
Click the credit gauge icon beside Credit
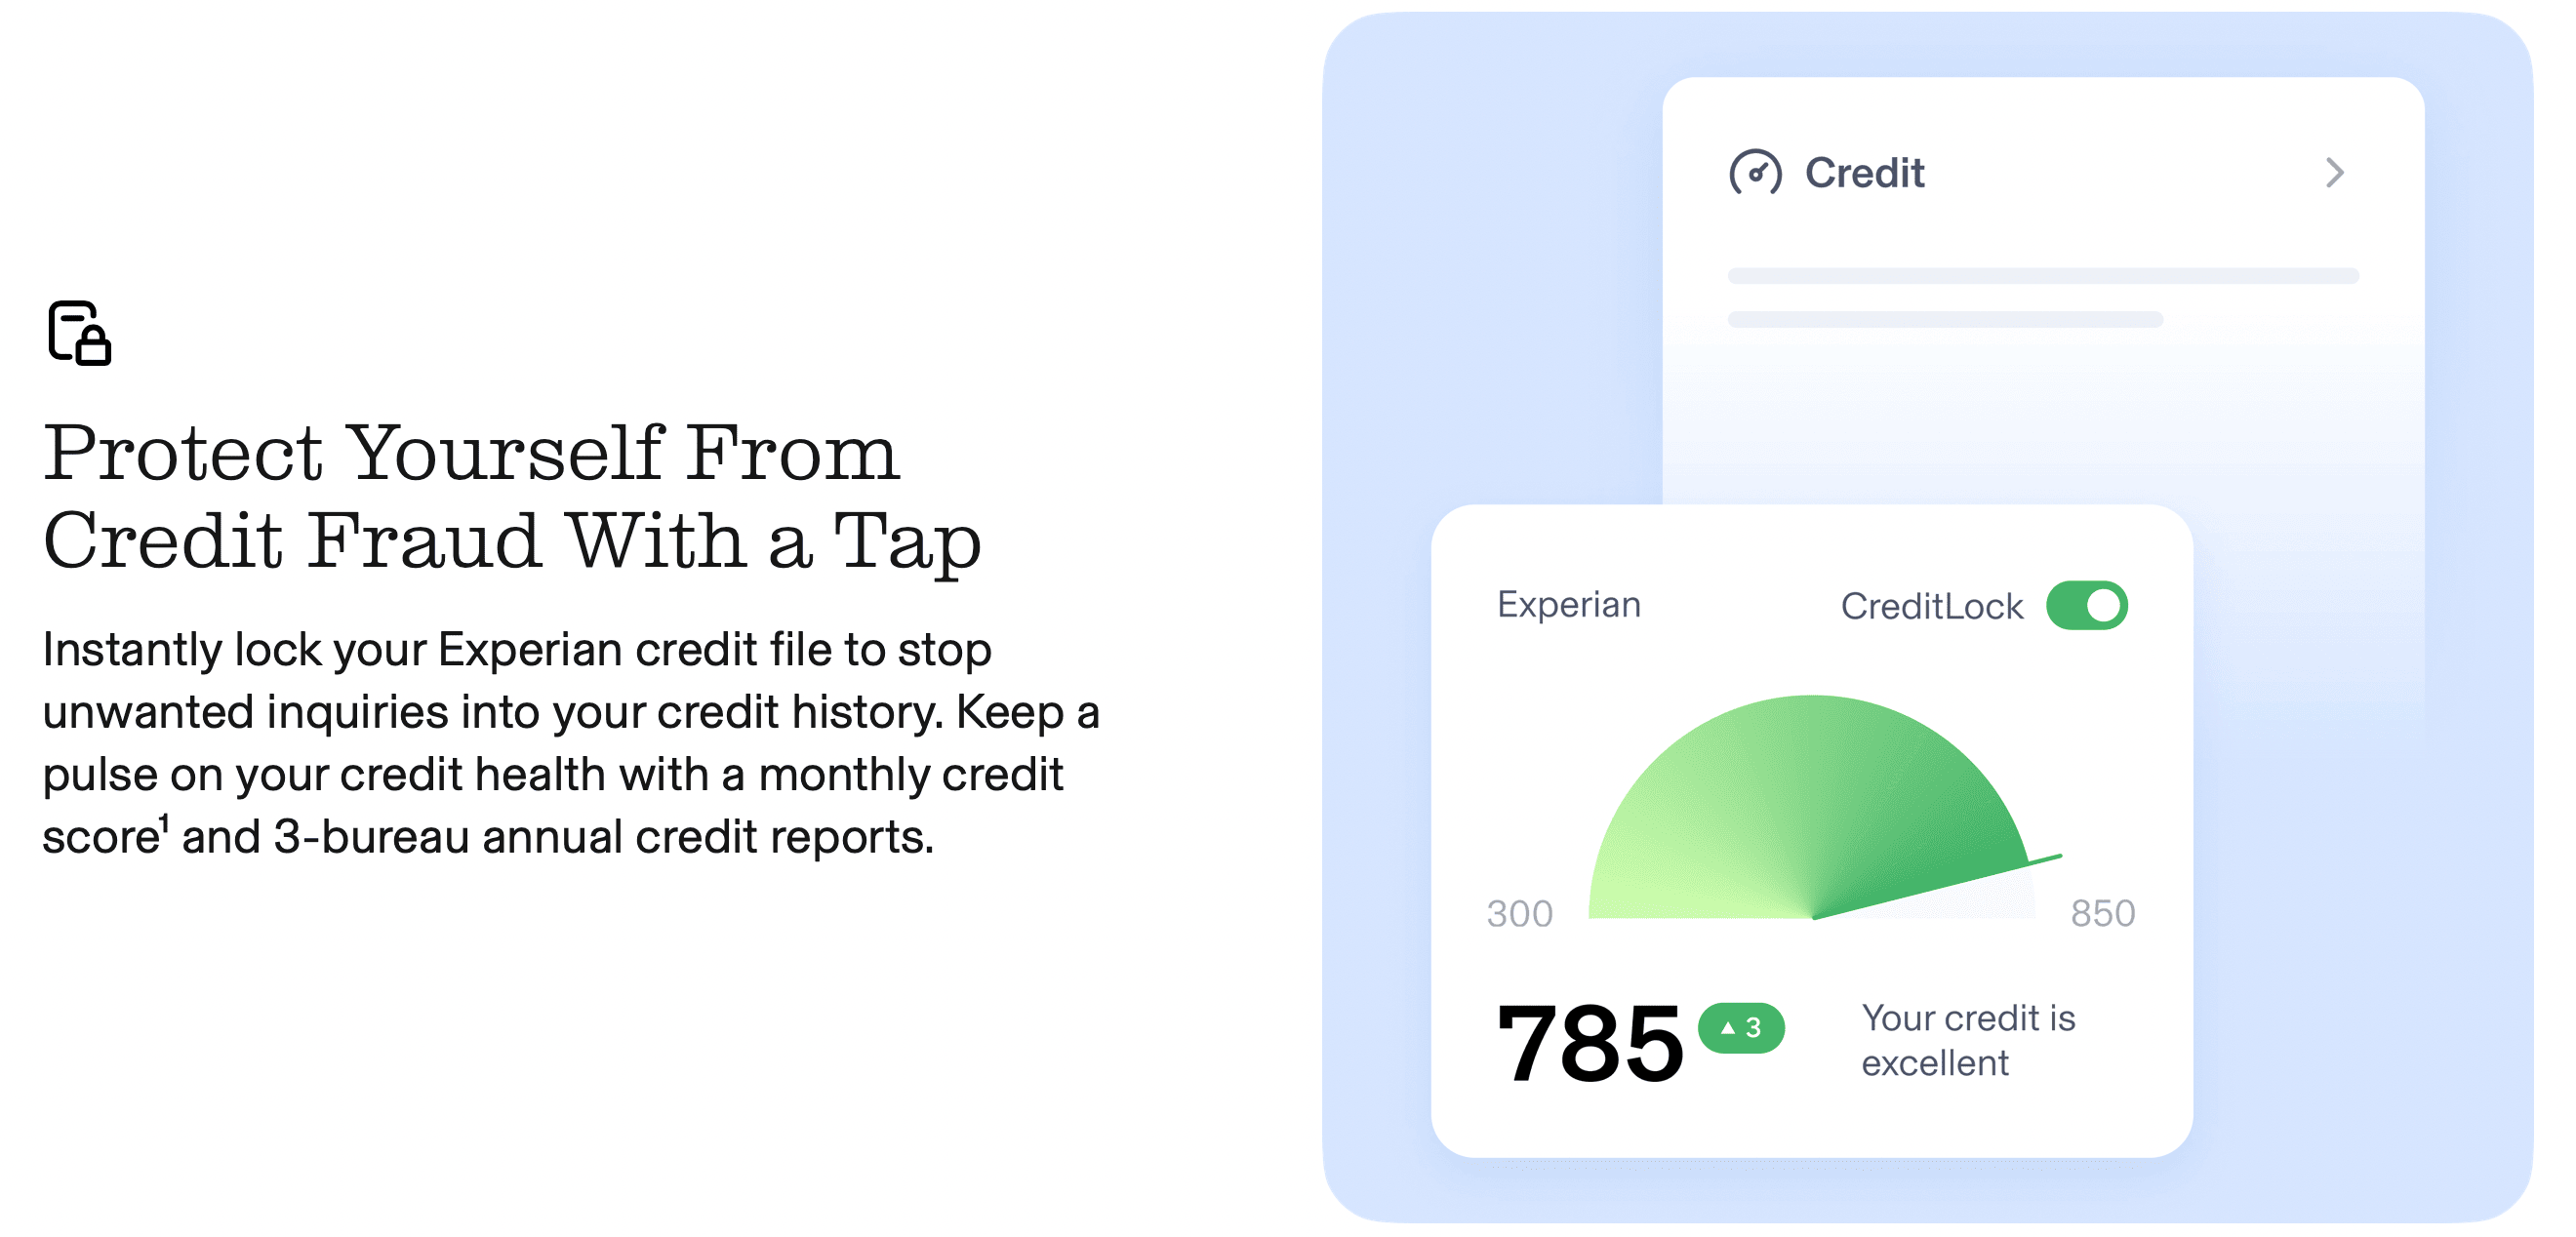[1755, 173]
